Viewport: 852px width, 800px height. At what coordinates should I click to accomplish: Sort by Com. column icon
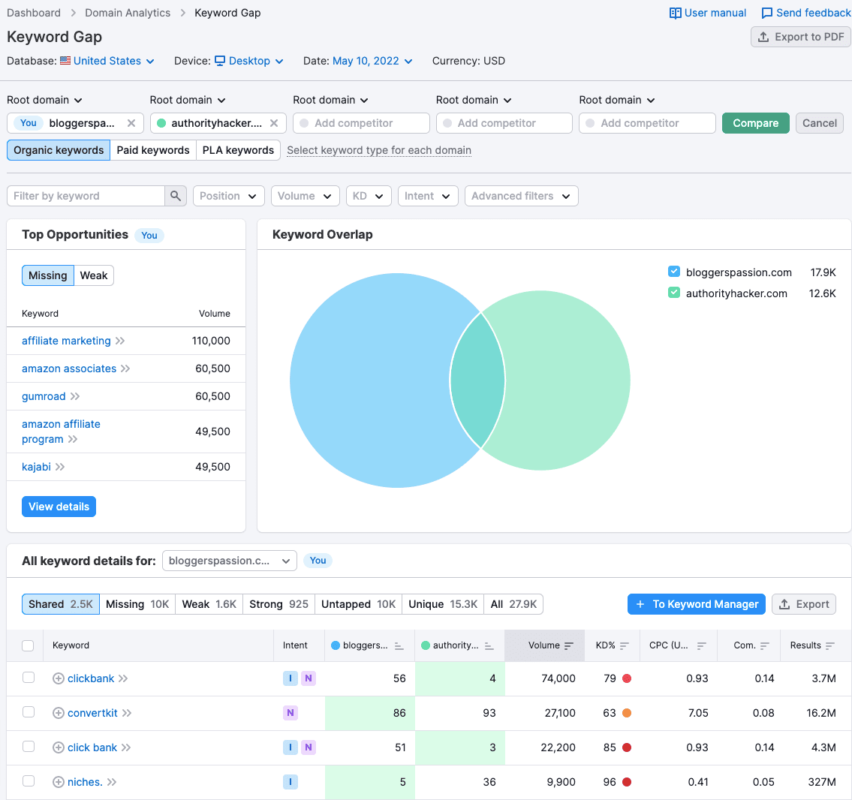click(x=765, y=646)
